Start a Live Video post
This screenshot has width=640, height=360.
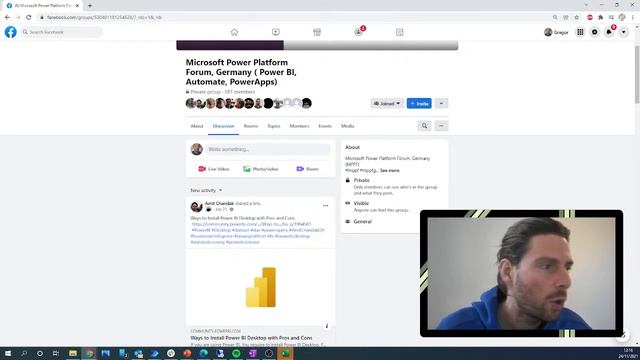click(214, 169)
